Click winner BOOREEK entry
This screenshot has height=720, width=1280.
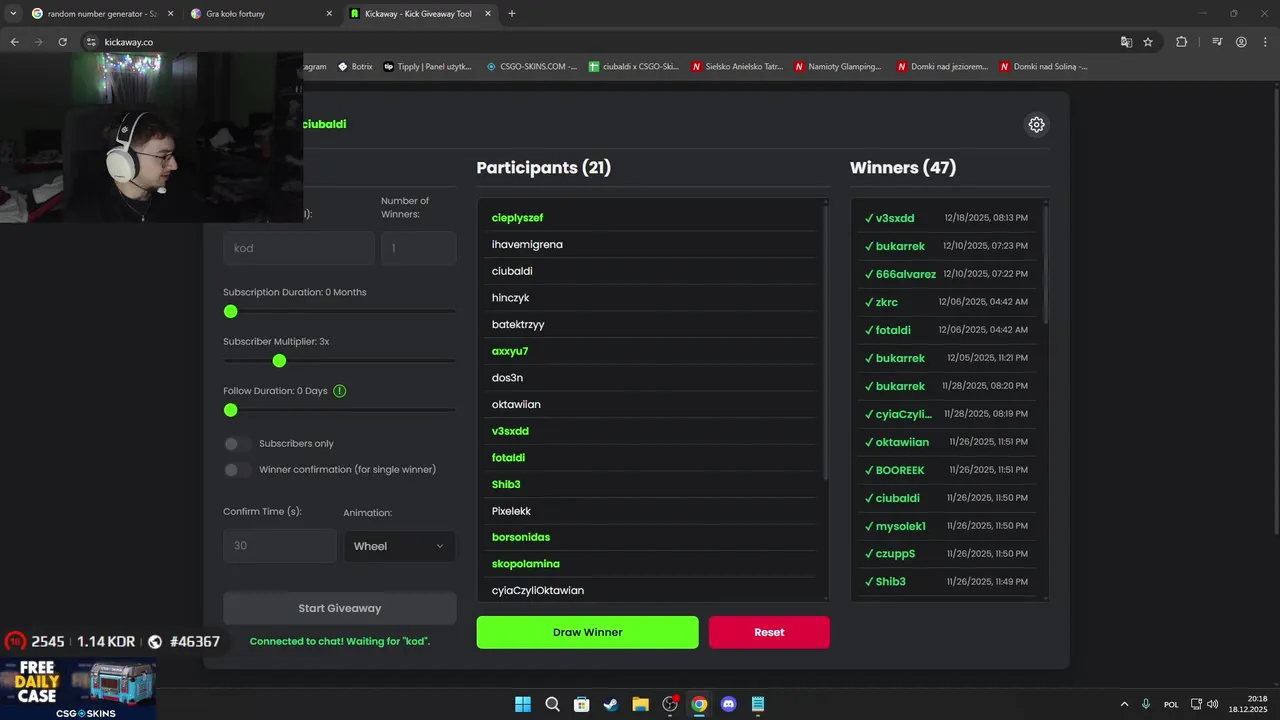946,470
